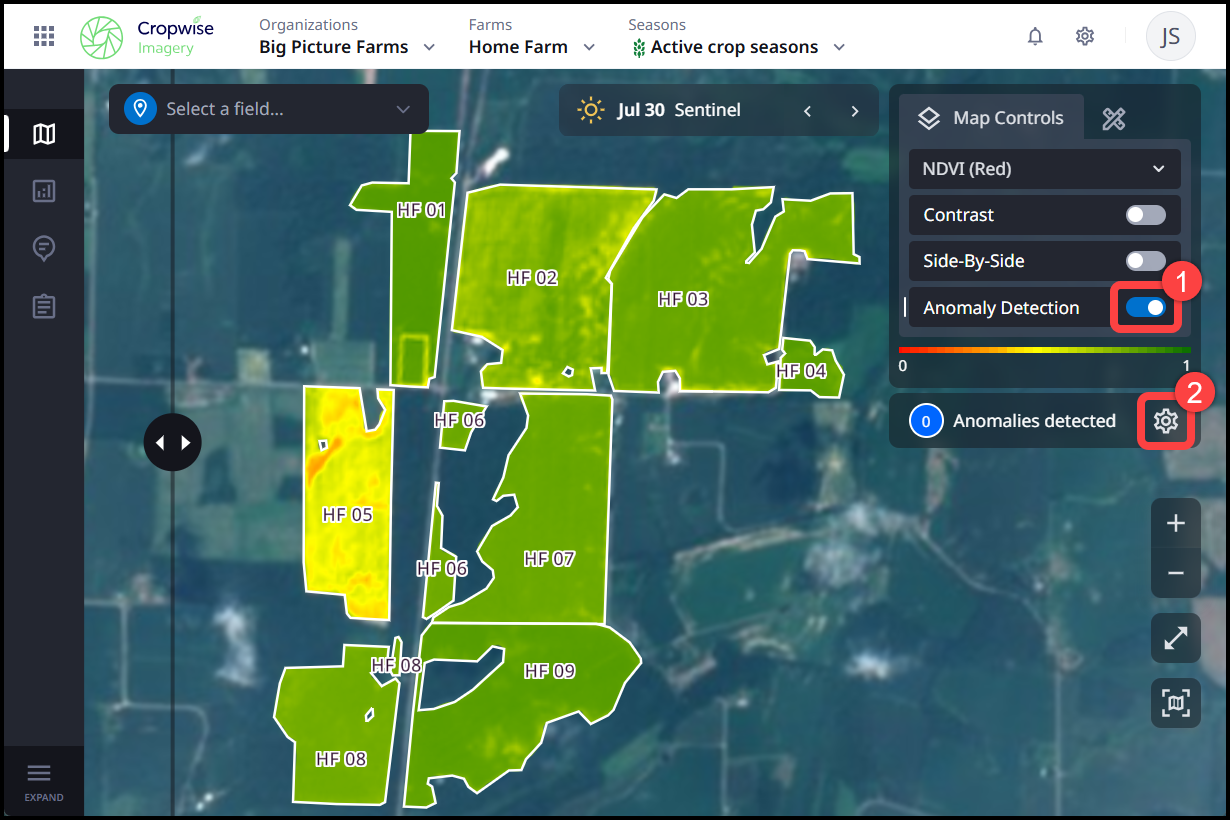Image resolution: width=1230 pixels, height=820 pixels.
Task: Switch to the drawing tools tab
Action: click(x=1114, y=119)
